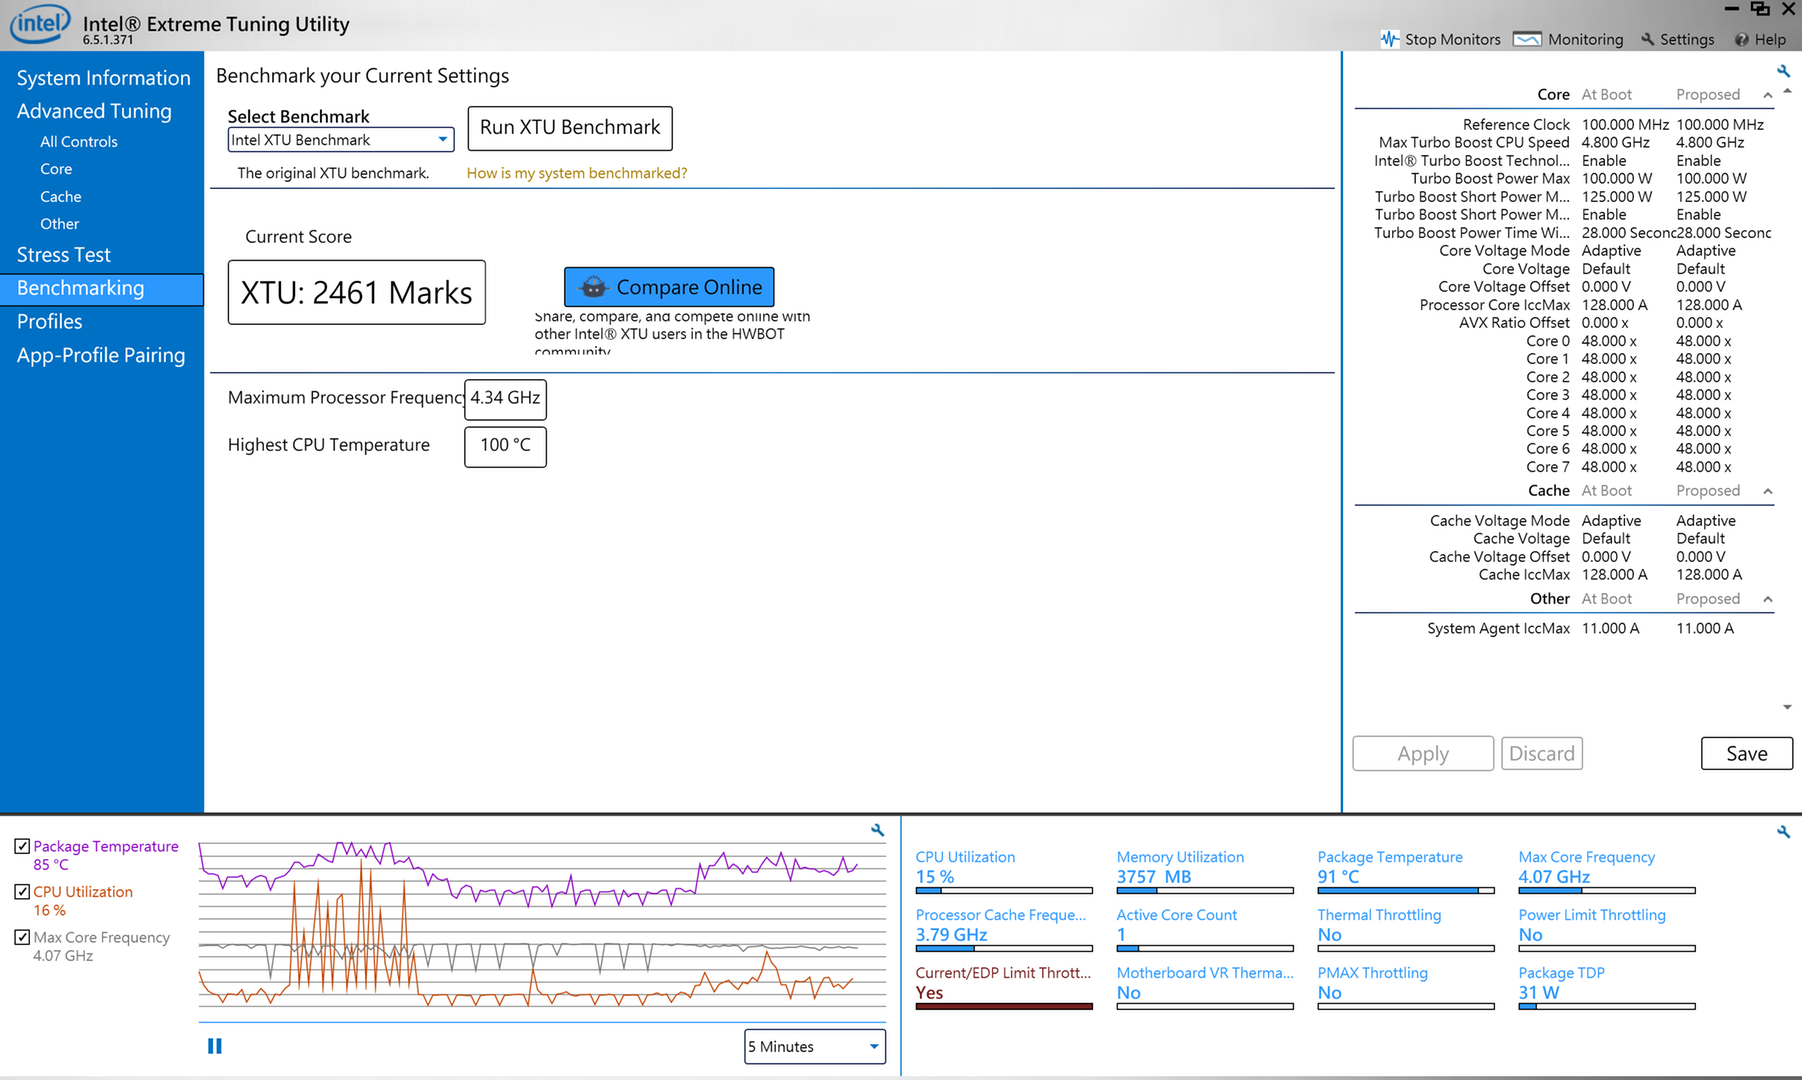Click Turbo Boost Power Max proposed 100.000 W
The image size is (1802, 1080).
point(1712,179)
